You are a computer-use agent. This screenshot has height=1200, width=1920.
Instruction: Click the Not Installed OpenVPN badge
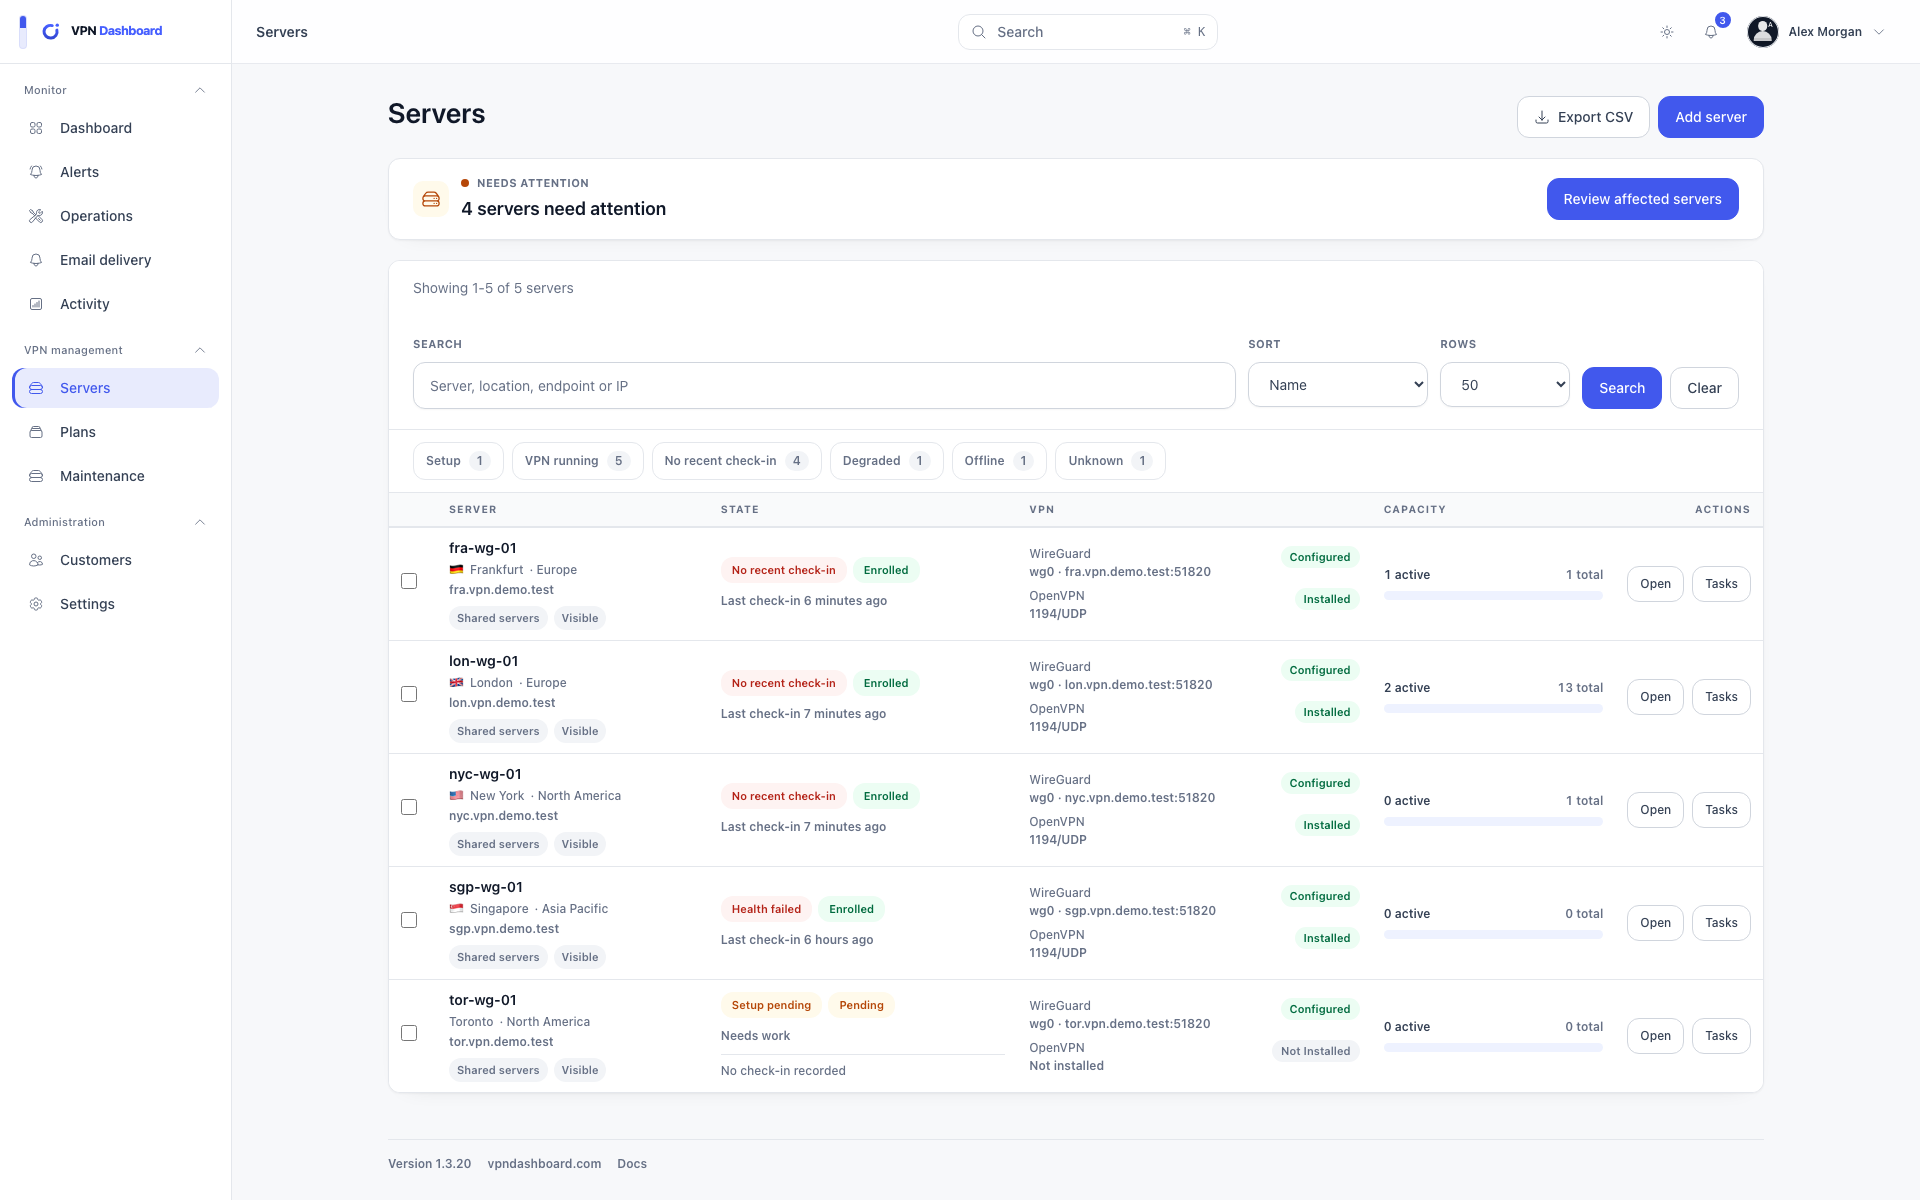tap(1315, 1051)
